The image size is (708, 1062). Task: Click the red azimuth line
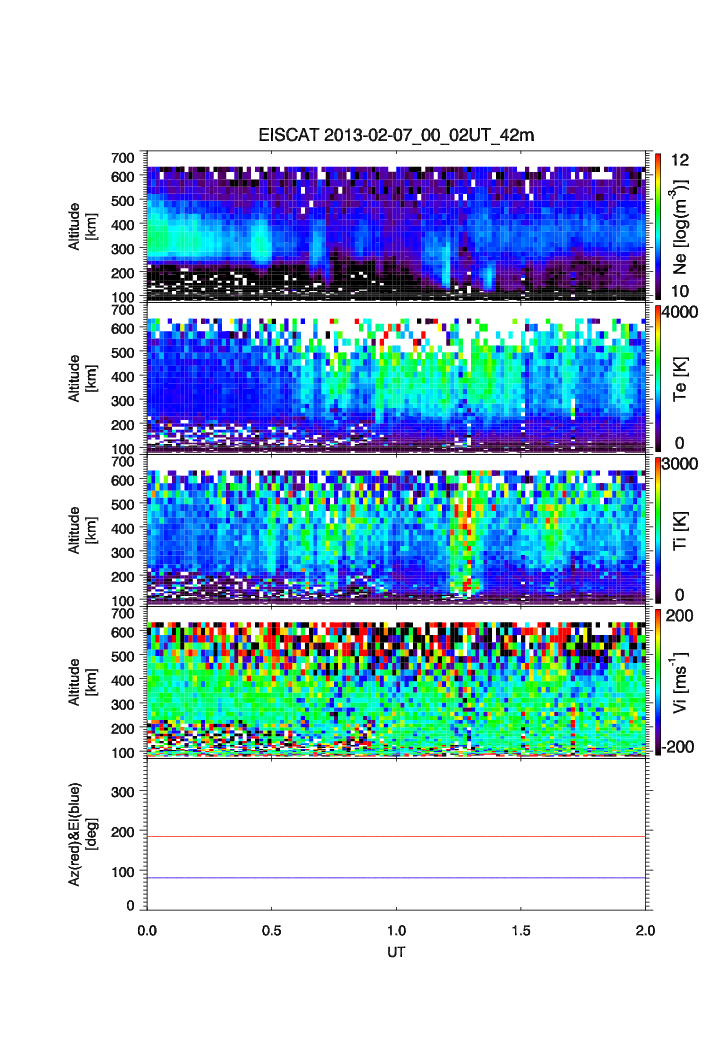[x=396, y=836]
